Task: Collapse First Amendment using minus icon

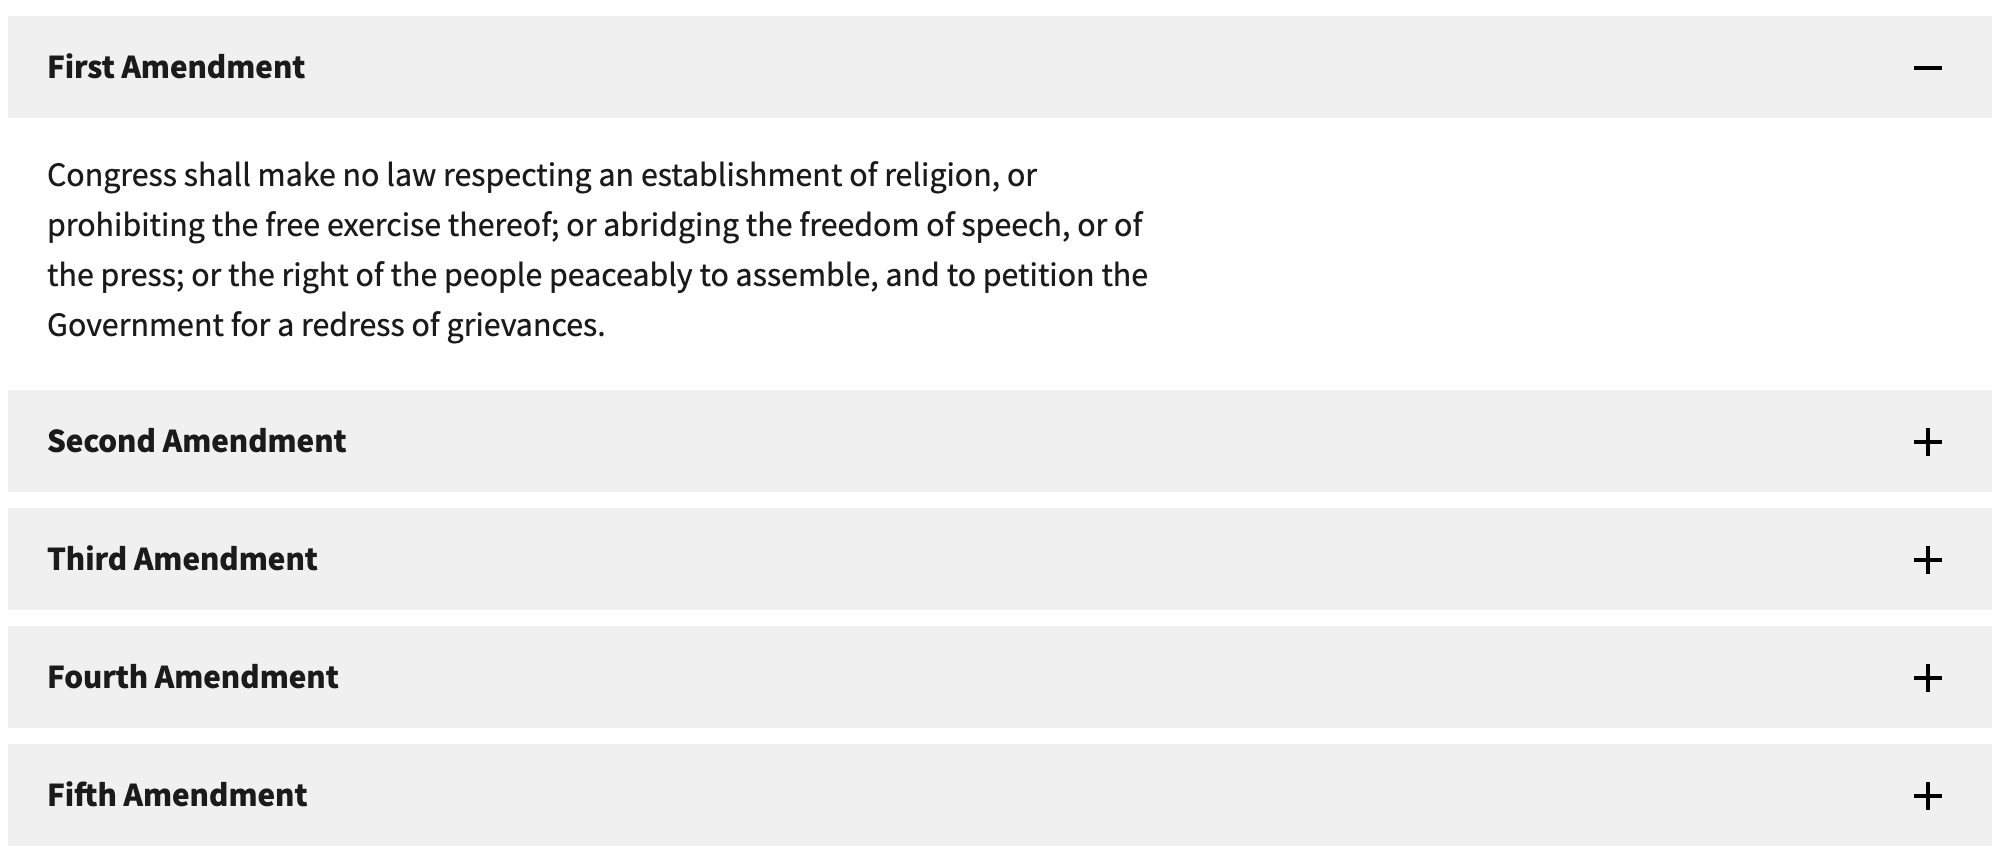Action: click(1927, 67)
